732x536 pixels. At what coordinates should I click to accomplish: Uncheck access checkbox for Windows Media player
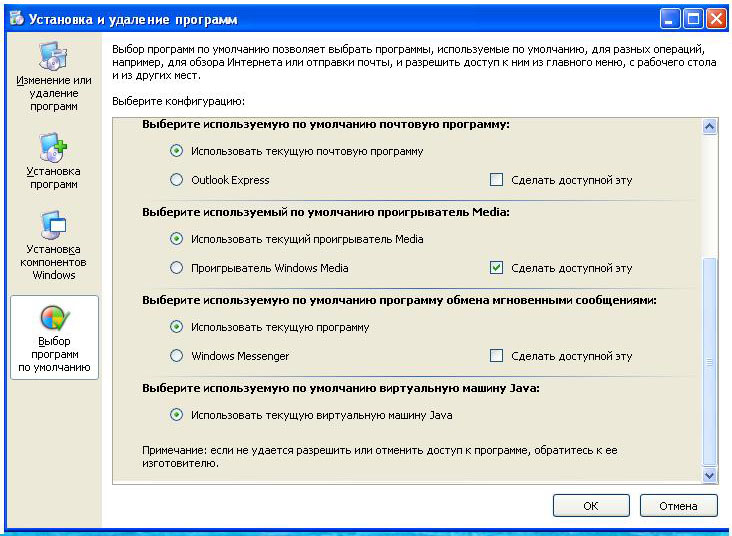[x=496, y=268]
